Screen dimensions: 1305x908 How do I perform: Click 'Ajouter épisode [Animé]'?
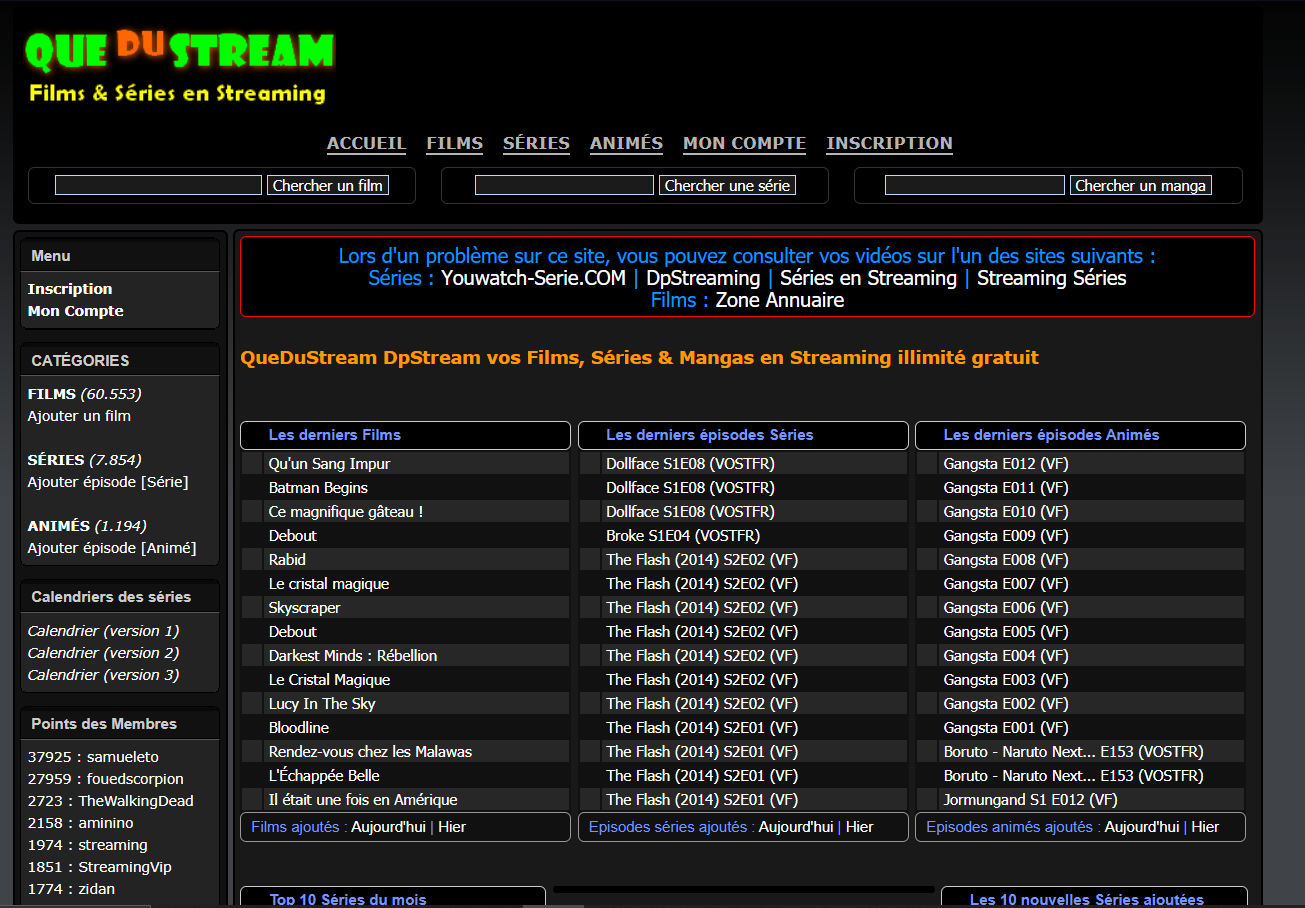[x=112, y=548]
